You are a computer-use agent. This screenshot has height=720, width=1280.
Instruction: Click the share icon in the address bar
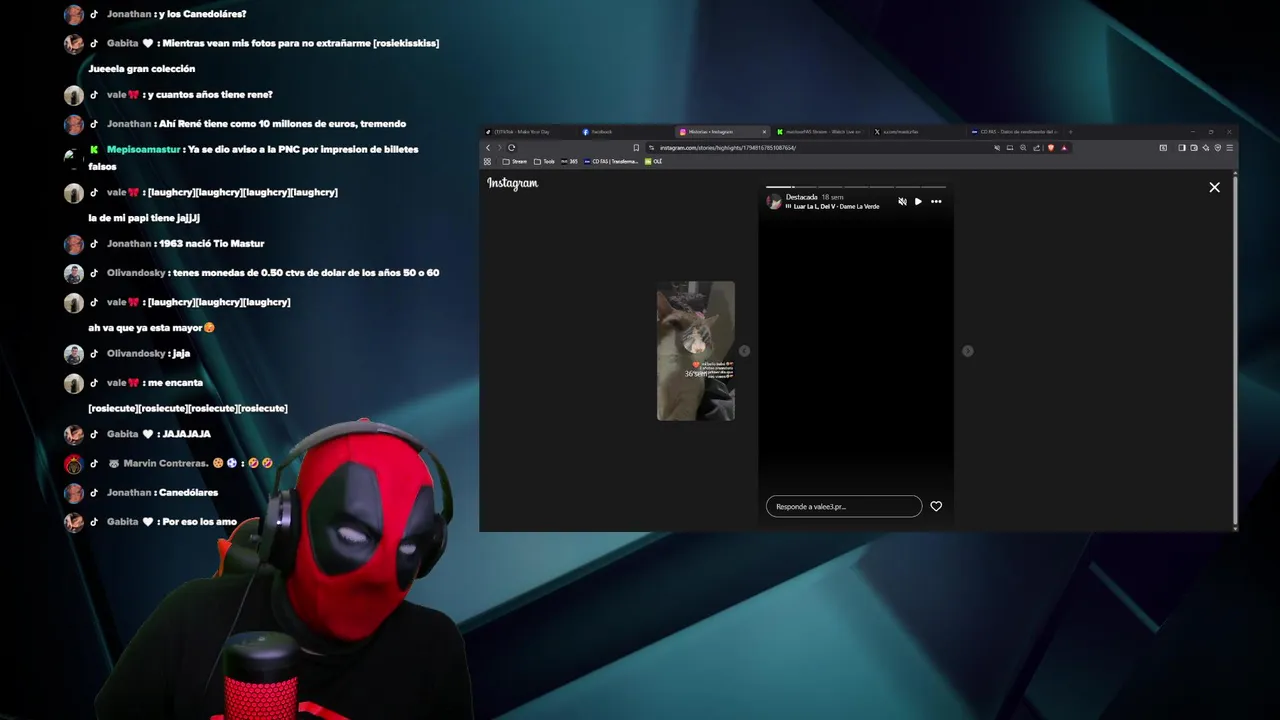tap(1036, 148)
